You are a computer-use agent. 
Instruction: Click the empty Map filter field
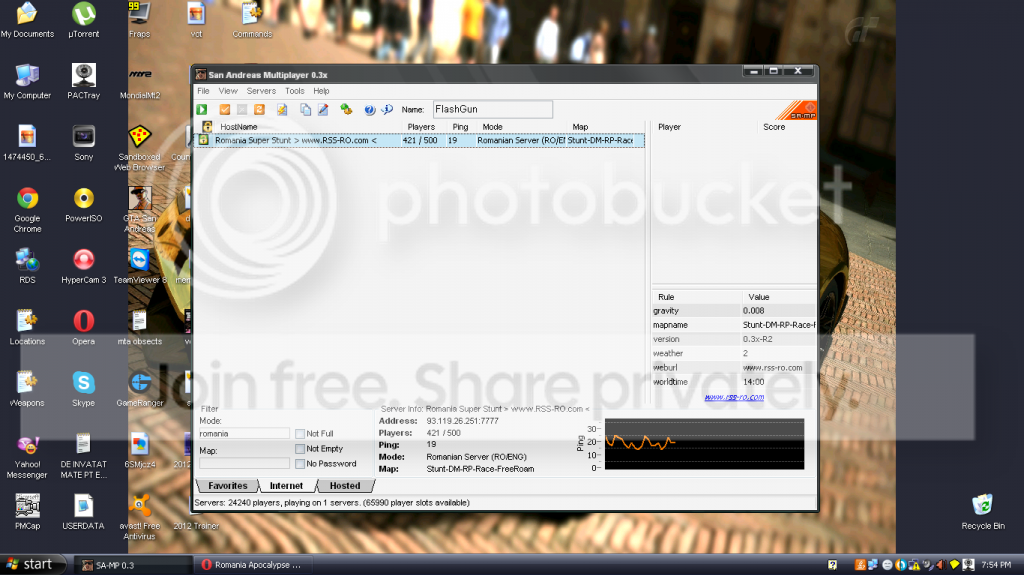click(x=244, y=463)
